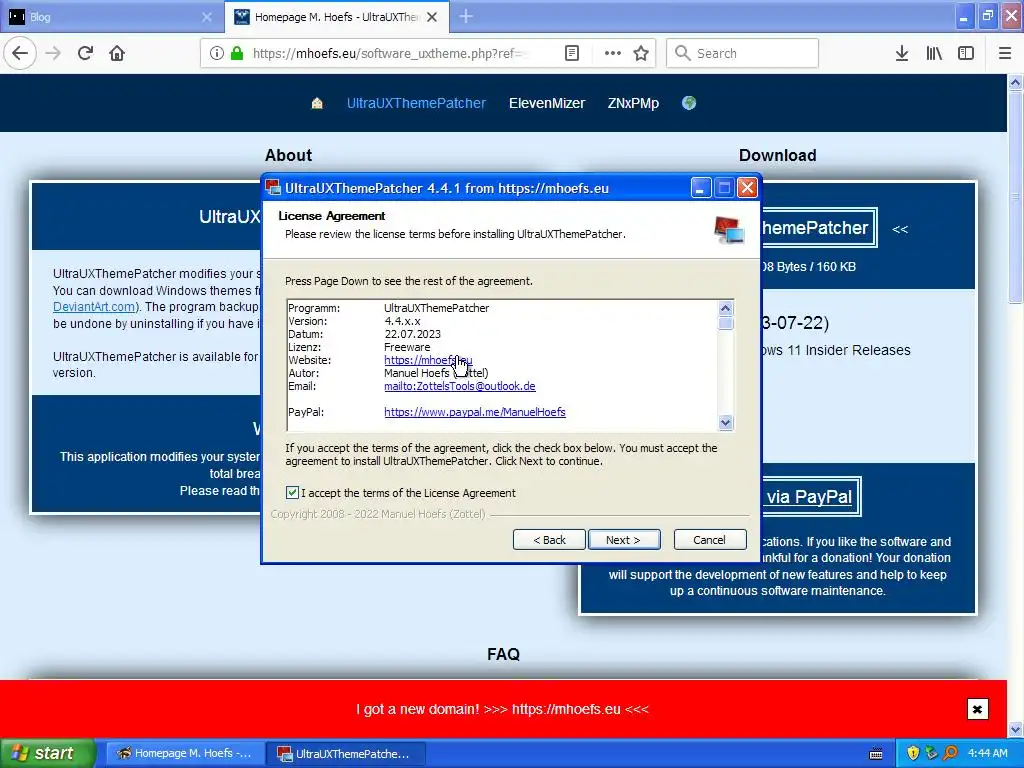1024x768 pixels.
Task: Click the 4:44 AM system clock
Action: click(x=987, y=753)
